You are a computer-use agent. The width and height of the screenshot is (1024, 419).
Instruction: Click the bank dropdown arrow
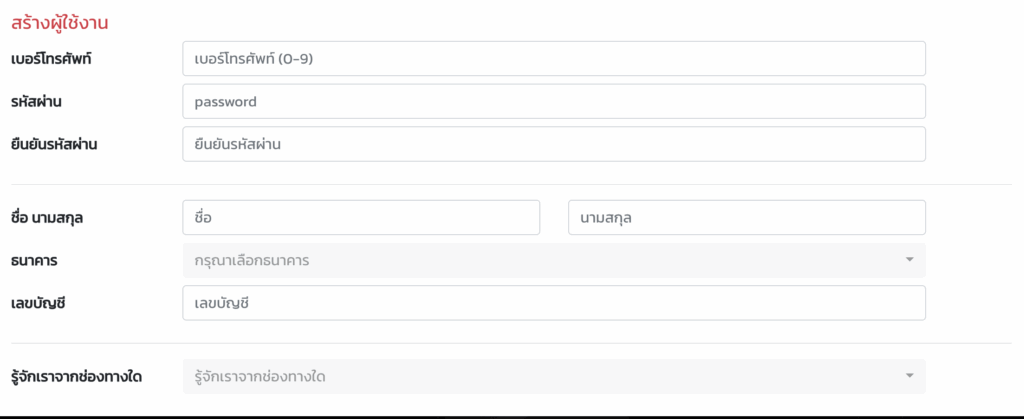tap(909, 260)
